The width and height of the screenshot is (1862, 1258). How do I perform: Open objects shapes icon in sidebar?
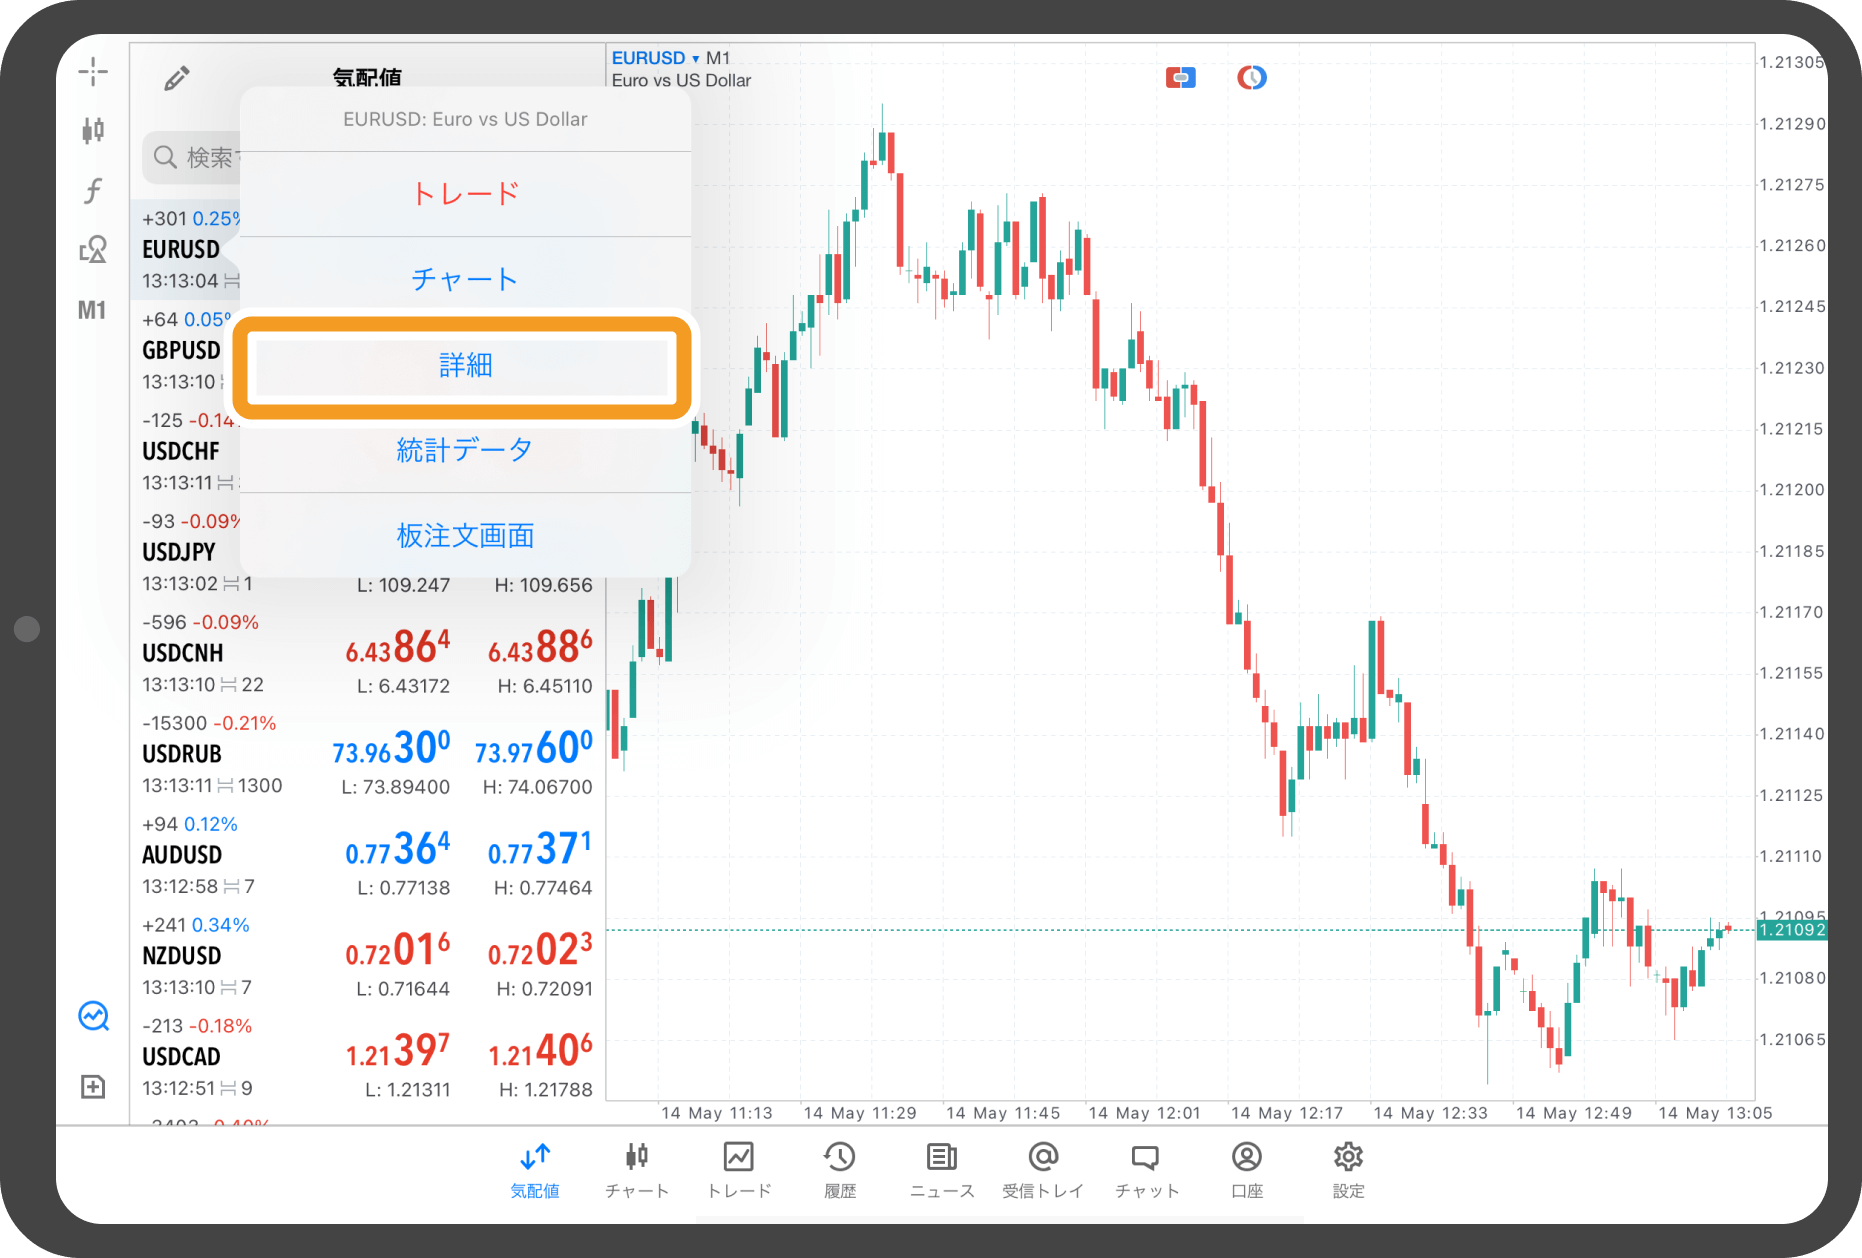click(x=93, y=249)
